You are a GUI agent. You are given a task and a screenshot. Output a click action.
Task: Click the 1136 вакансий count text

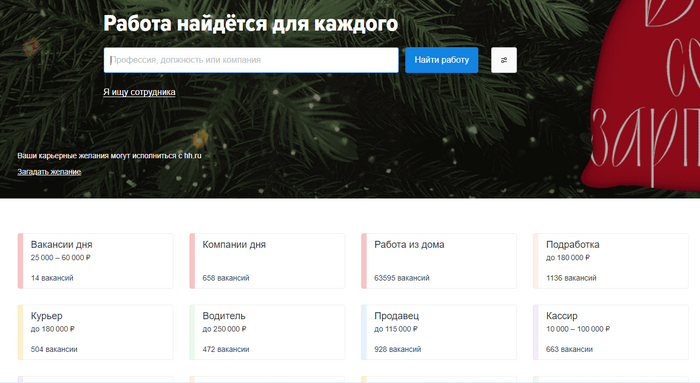(x=571, y=278)
